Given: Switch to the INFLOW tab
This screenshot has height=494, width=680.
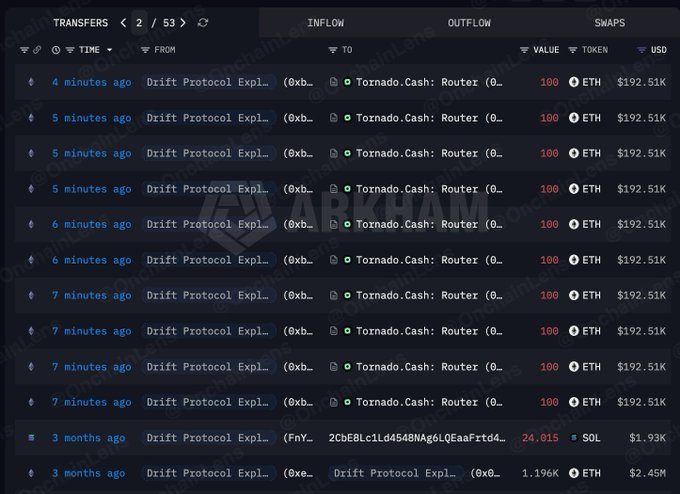Looking at the screenshot, I should (x=325, y=23).
